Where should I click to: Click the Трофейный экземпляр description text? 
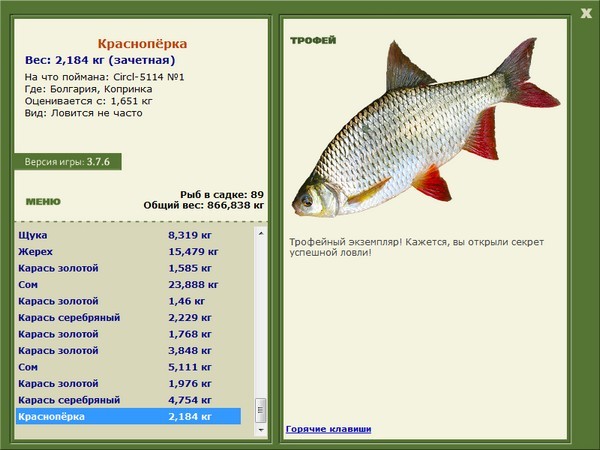pyautogui.click(x=416, y=247)
